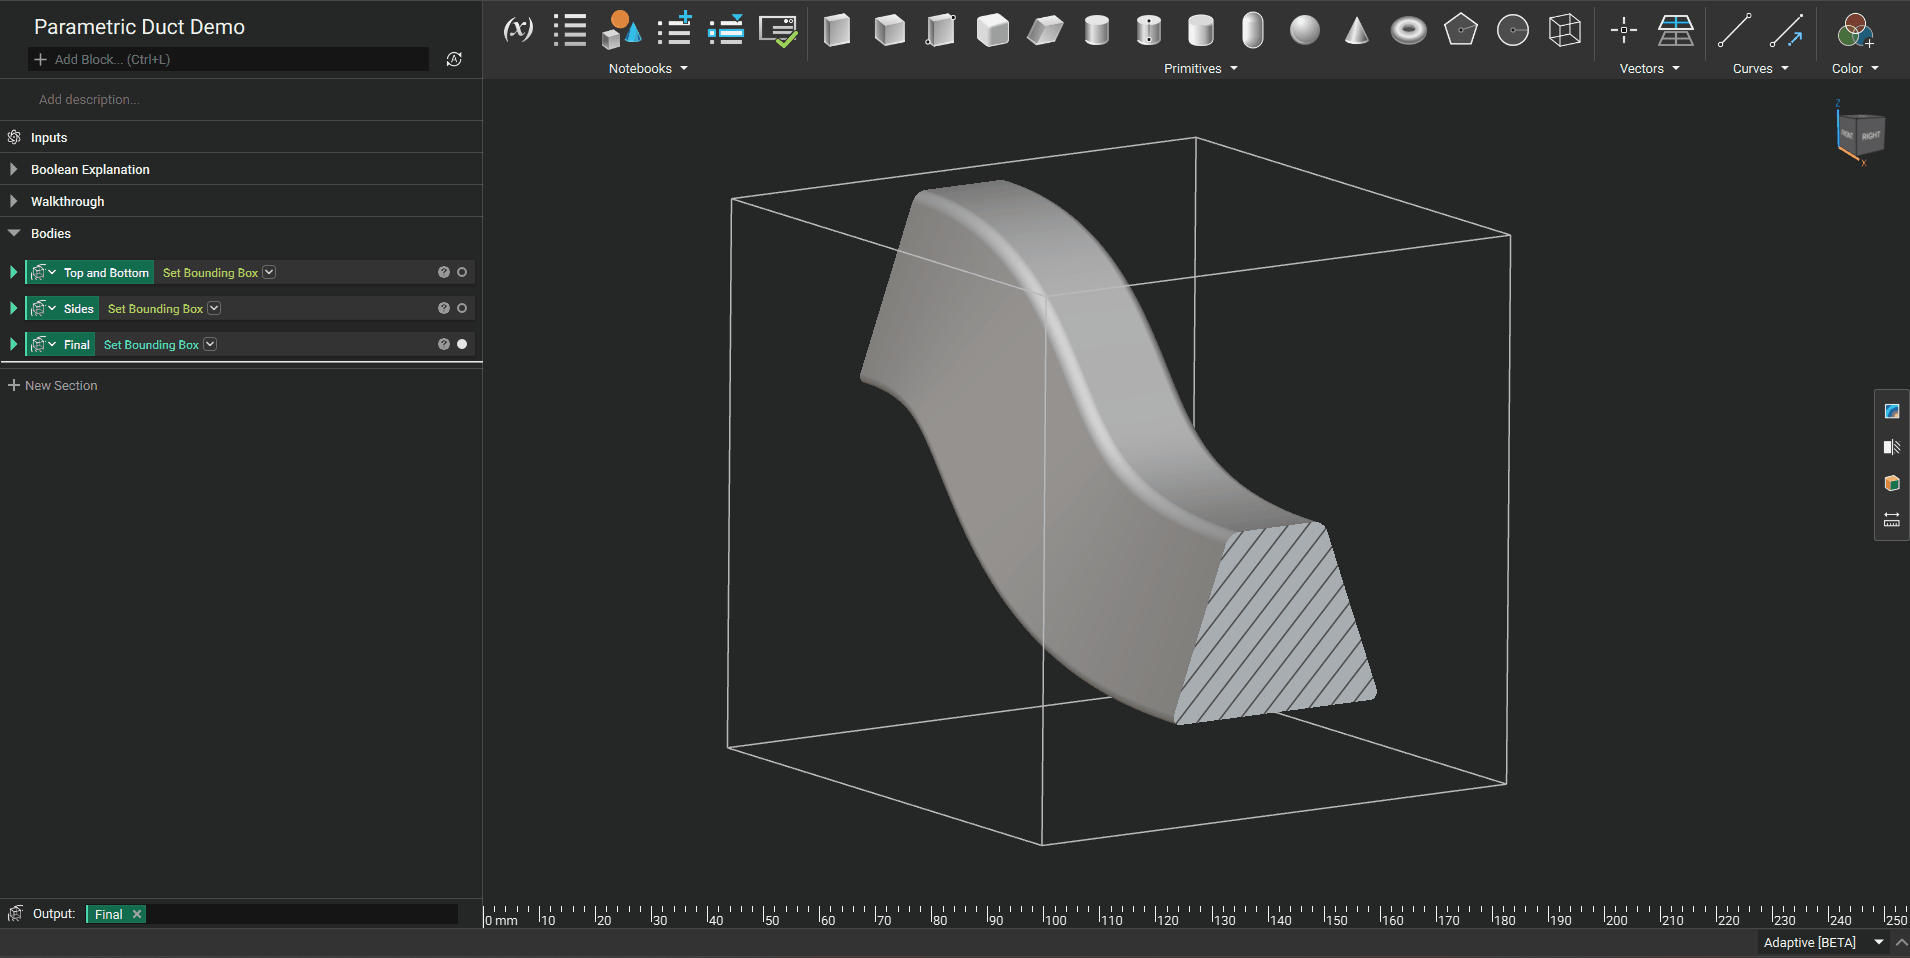Image resolution: width=1910 pixels, height=958 pixels.
Task: Click the first blue icon in right panel
Action: [x=1892, y=411]
